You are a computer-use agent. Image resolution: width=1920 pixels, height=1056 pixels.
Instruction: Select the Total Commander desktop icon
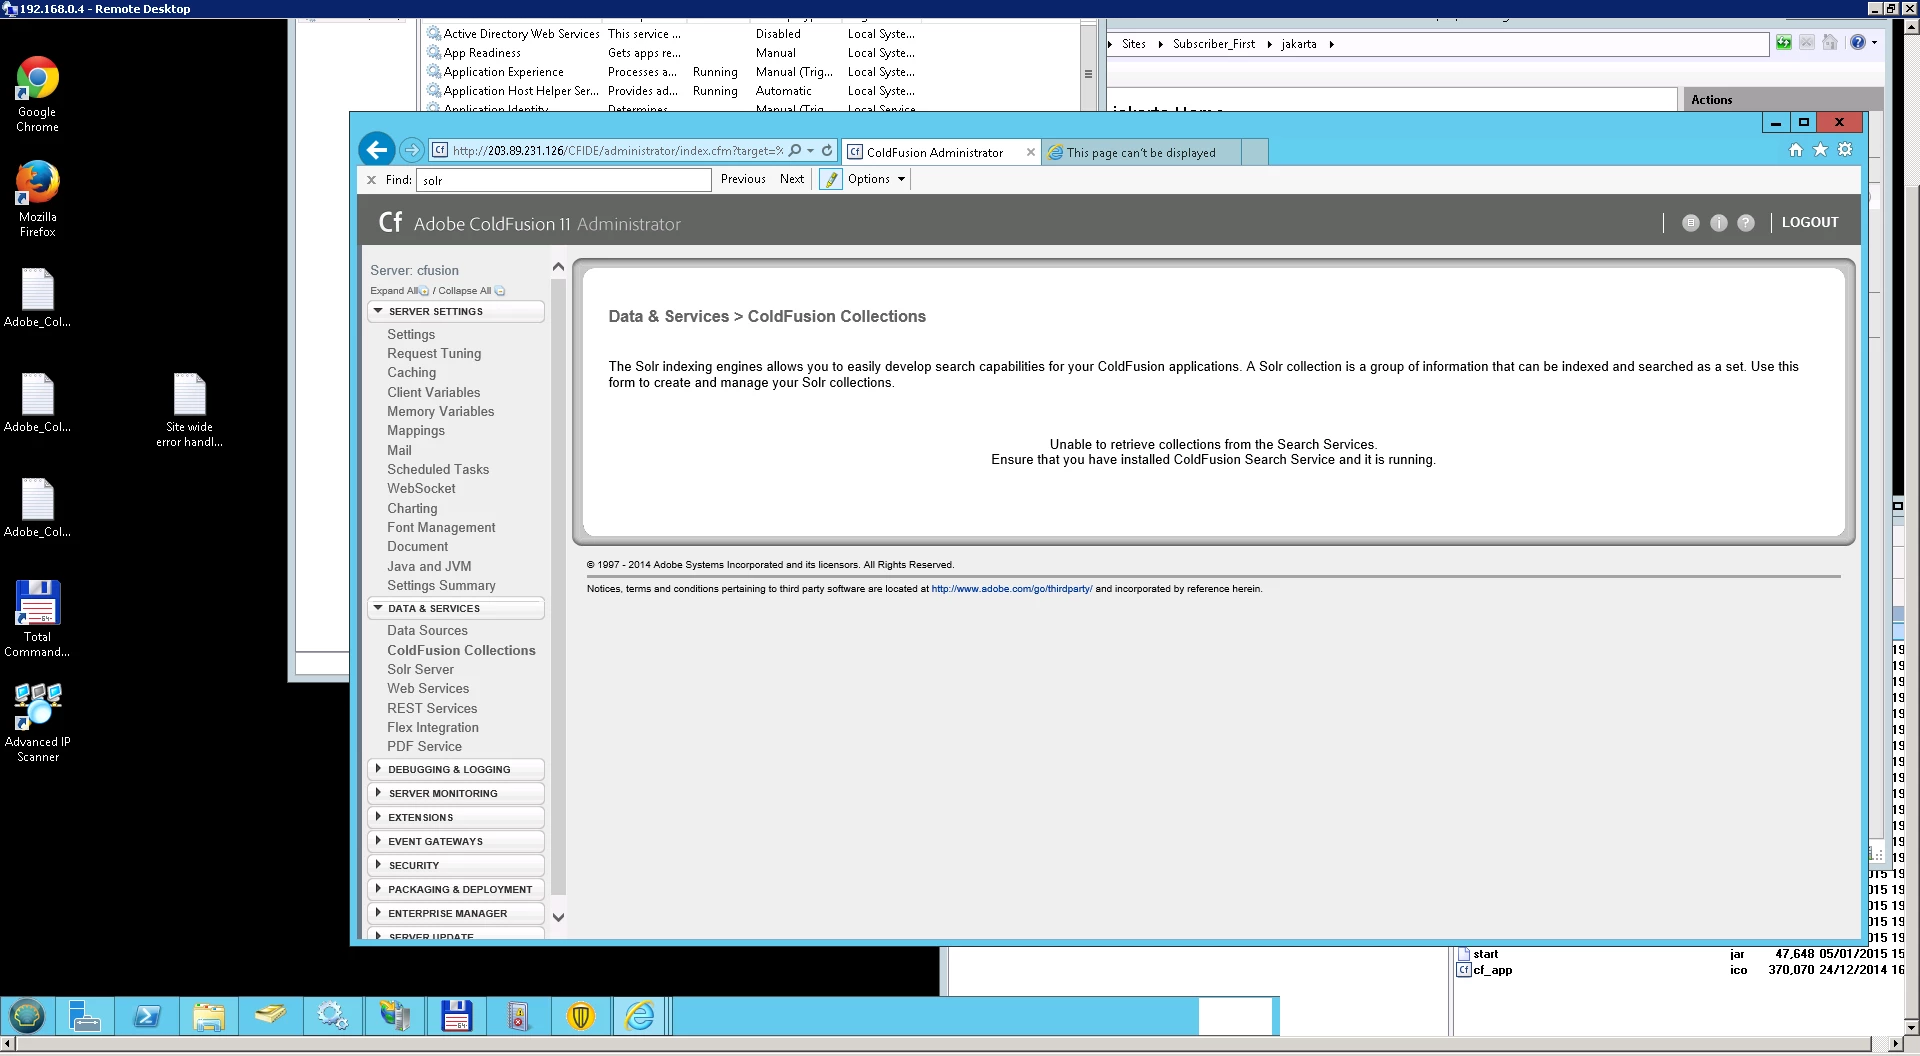tap(37, 618)
